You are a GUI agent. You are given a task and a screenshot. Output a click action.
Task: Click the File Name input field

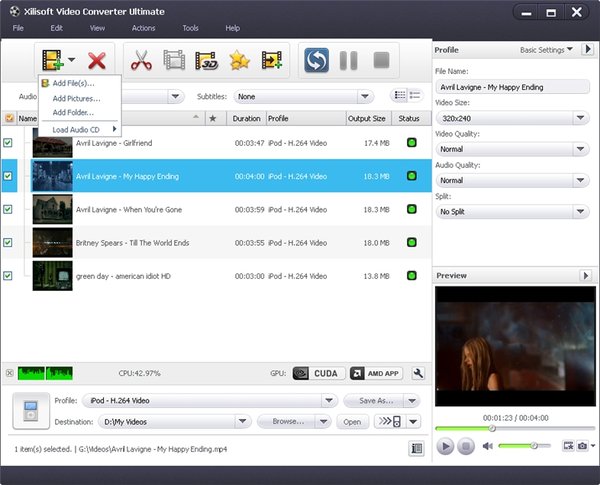click(512, 87)
